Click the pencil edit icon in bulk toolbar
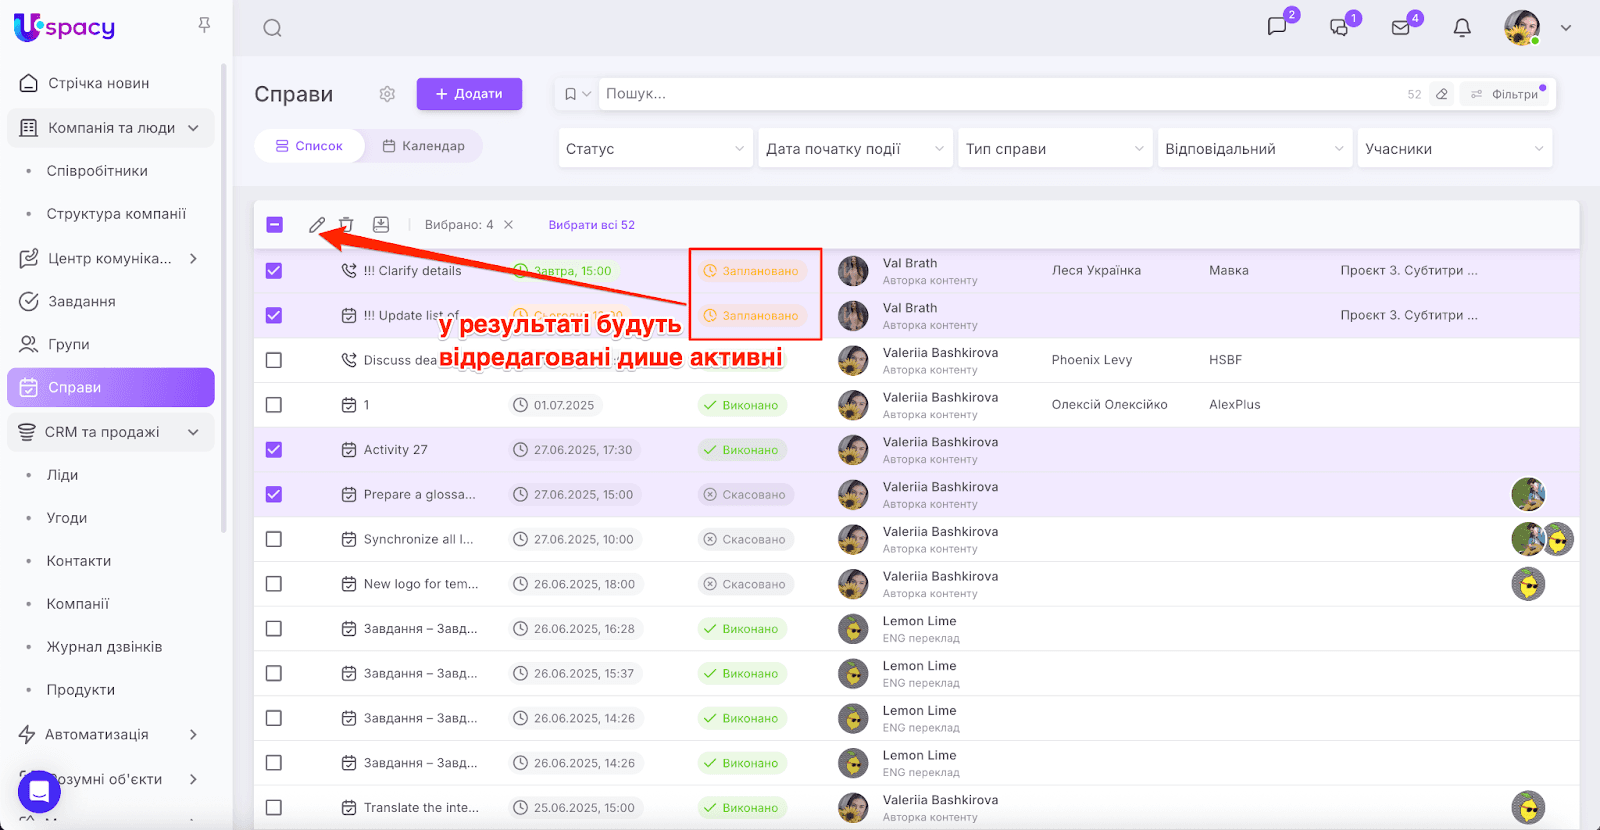 pyautogui.click(x=317, y=225)
